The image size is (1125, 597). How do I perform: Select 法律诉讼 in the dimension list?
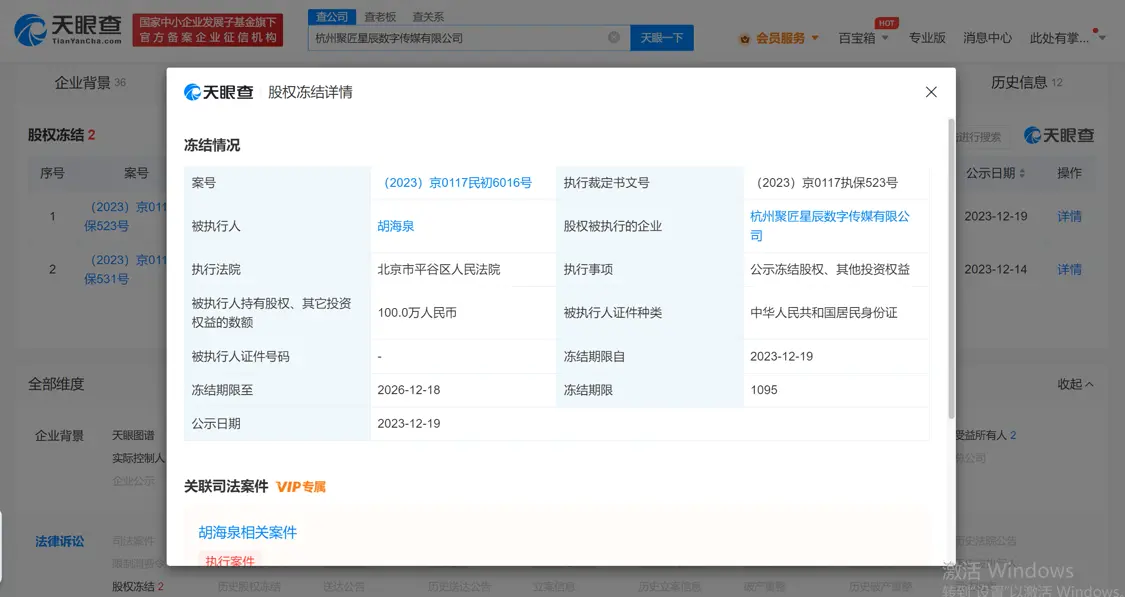click(x=60, y=541)
